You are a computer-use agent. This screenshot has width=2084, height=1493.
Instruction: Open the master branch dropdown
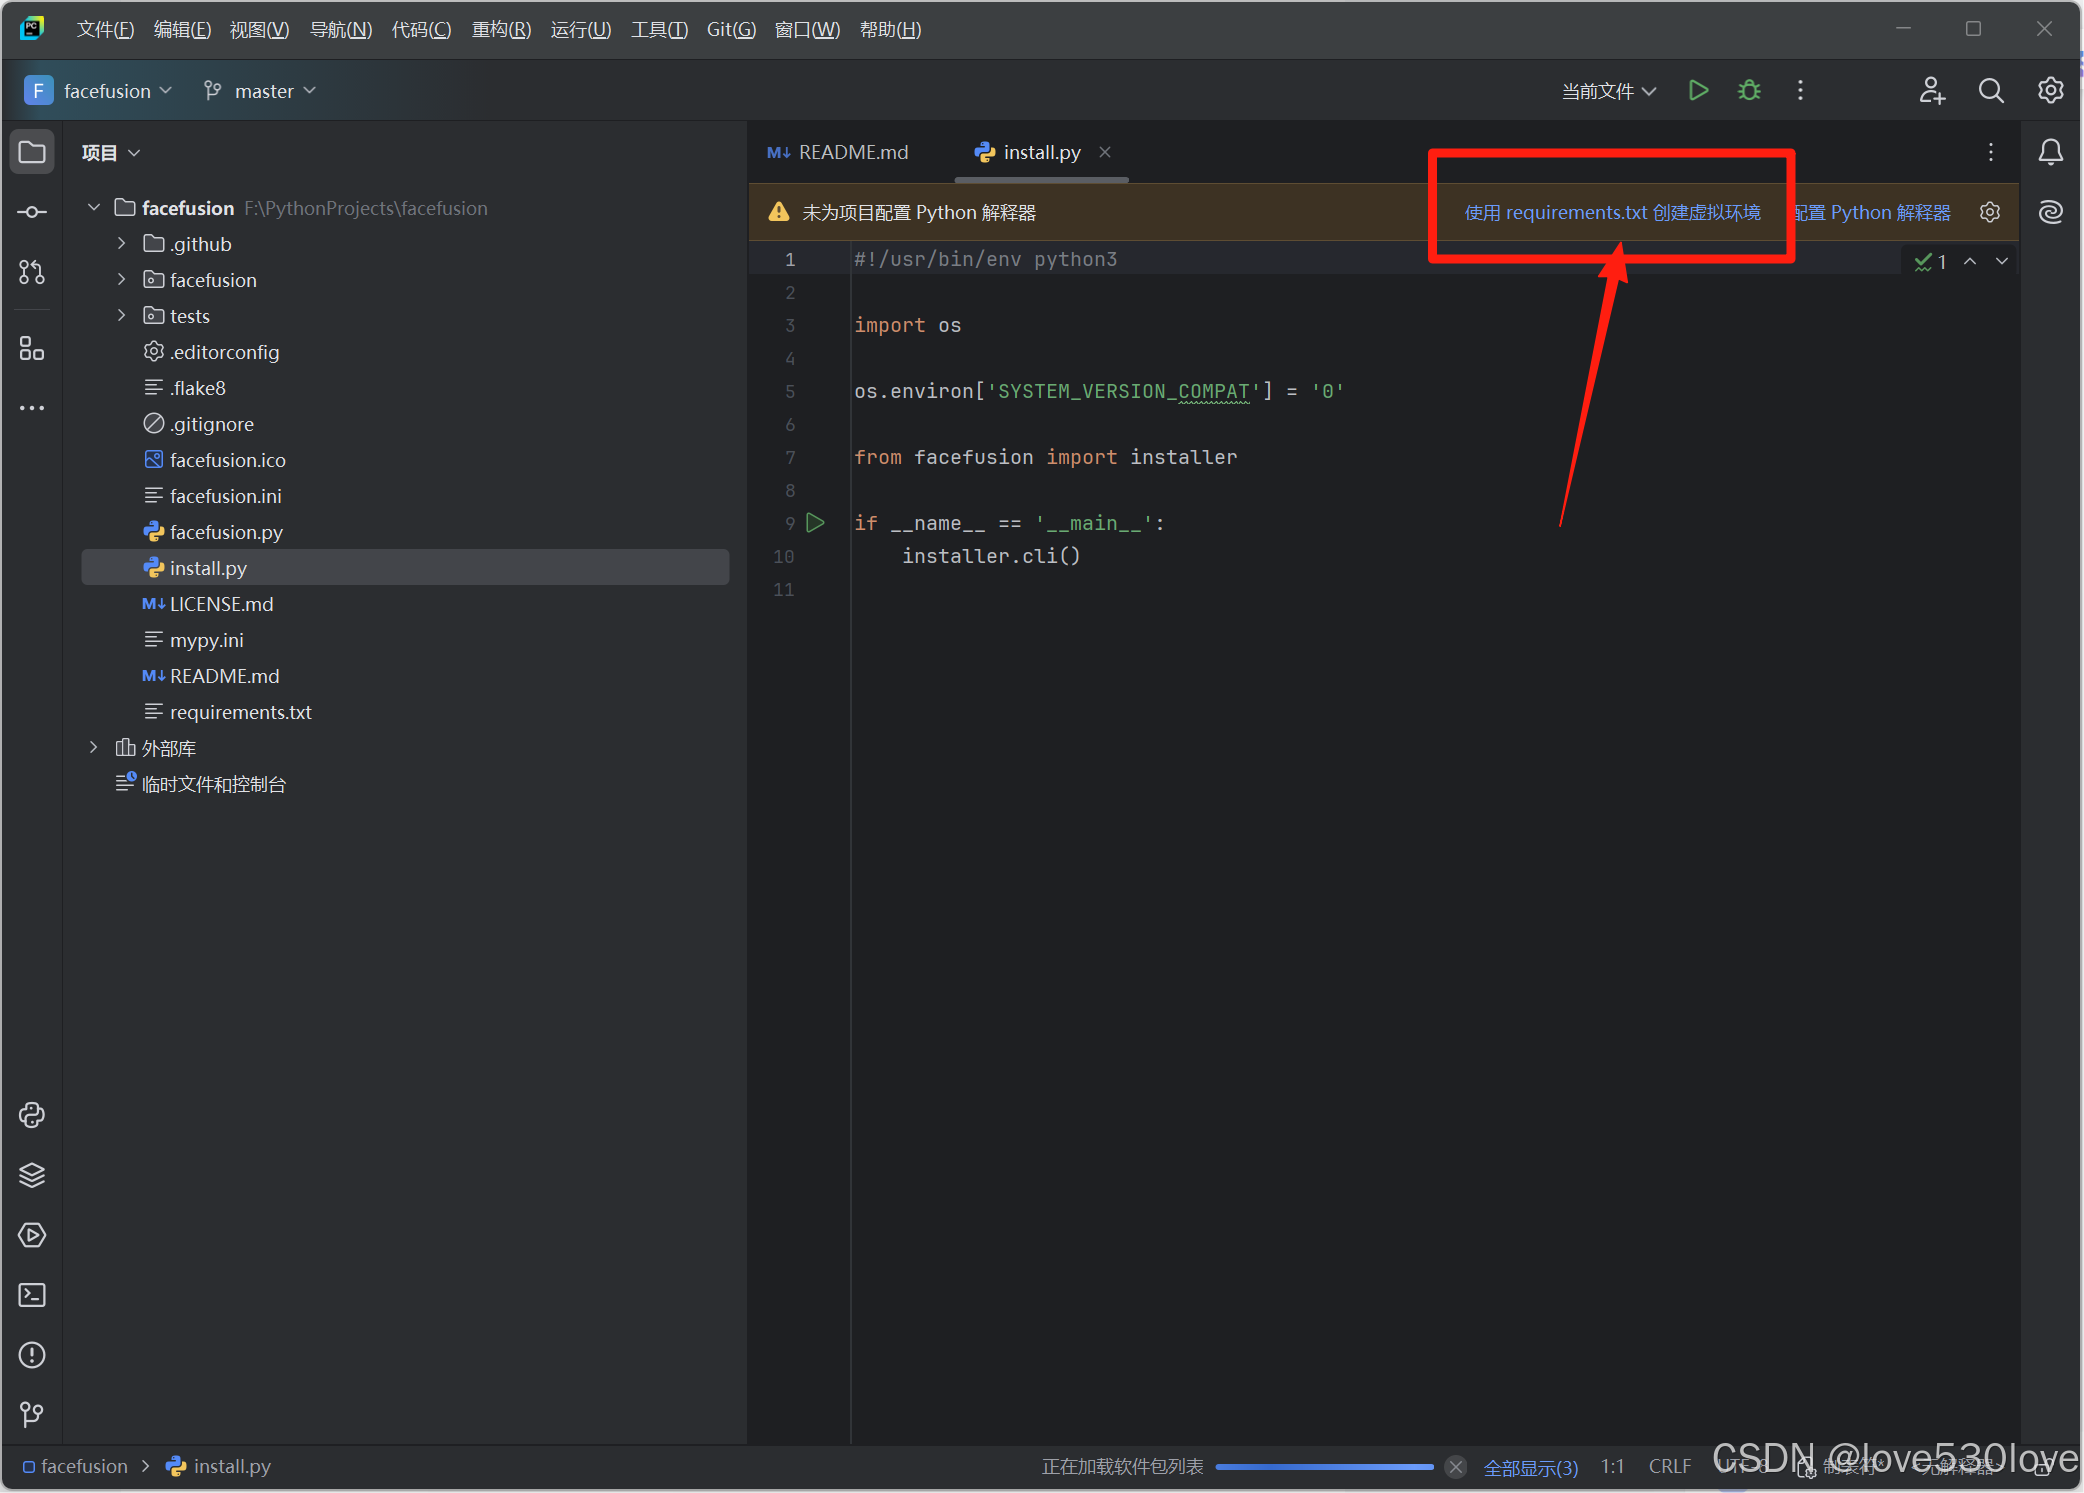(262, 91)
